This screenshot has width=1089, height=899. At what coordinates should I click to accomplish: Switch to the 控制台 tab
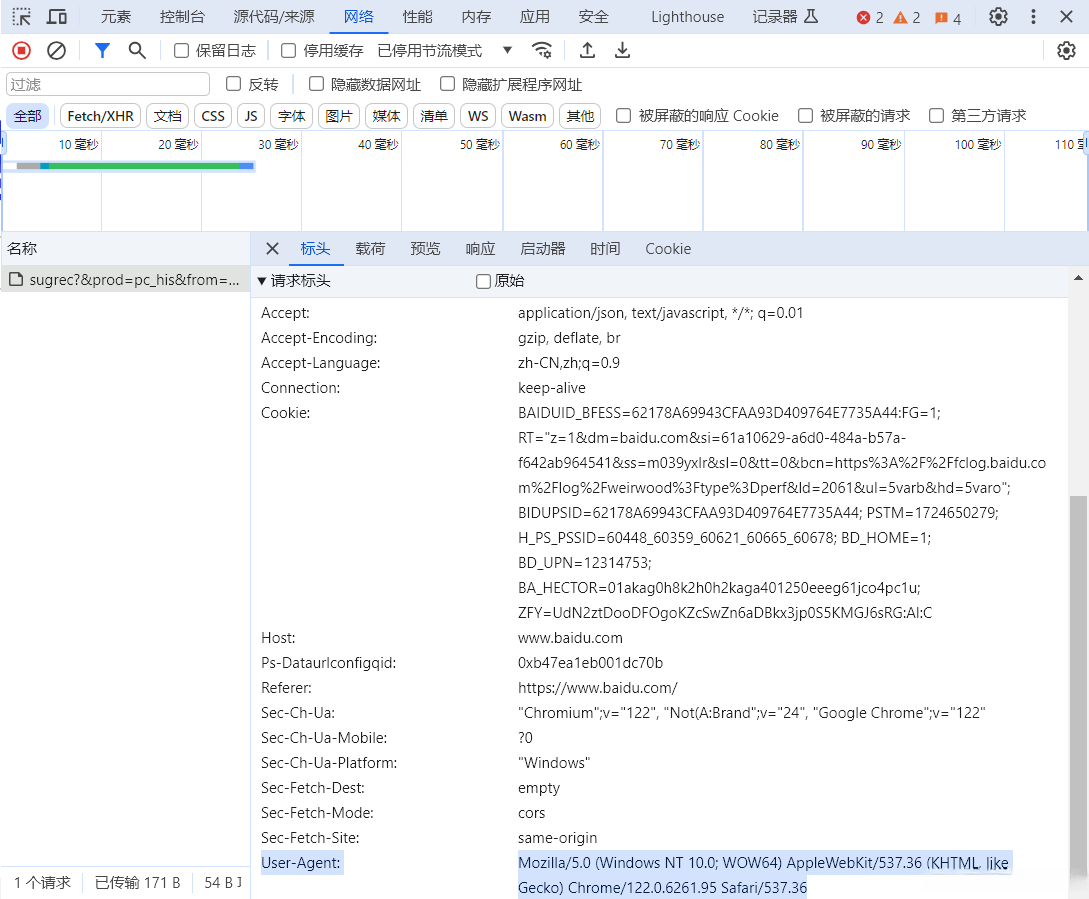[182, 17]
